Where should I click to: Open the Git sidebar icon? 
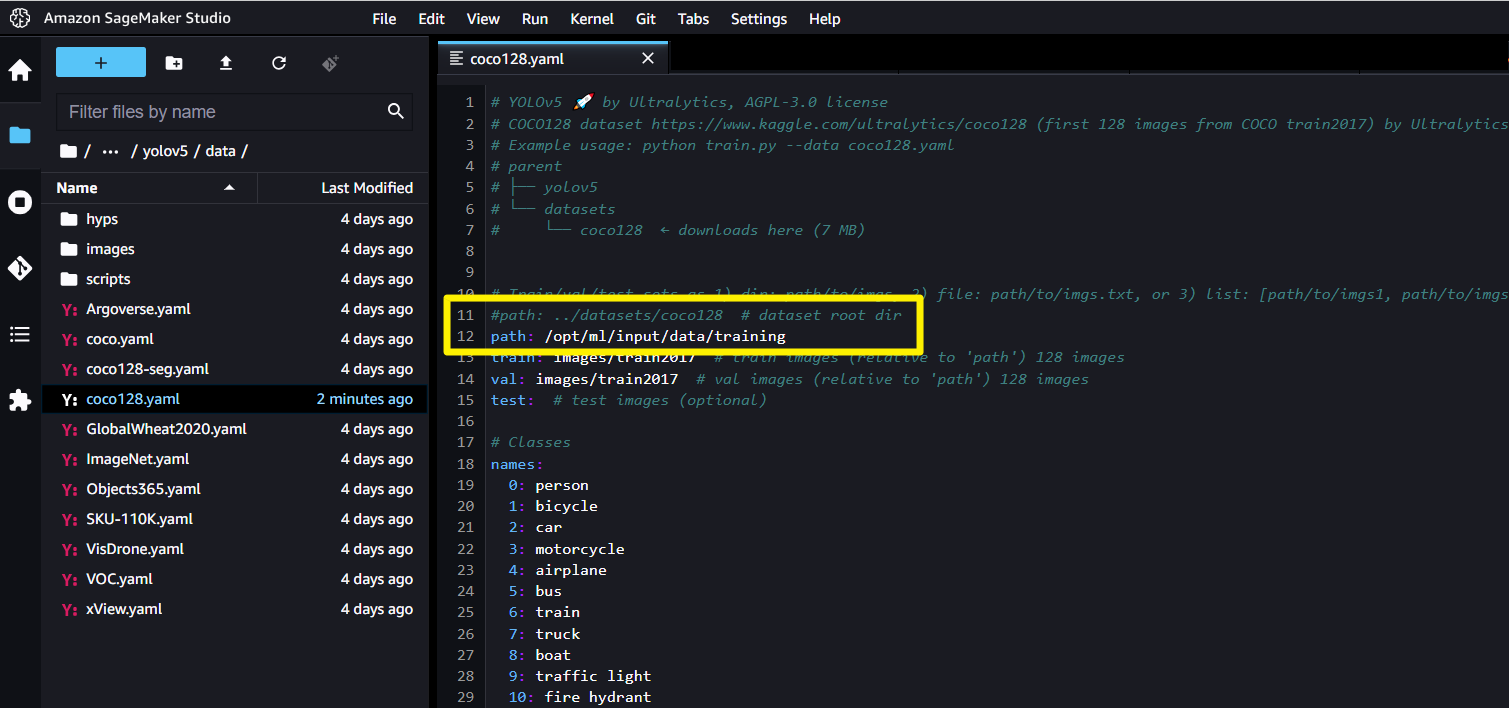(x=20, y=268)
